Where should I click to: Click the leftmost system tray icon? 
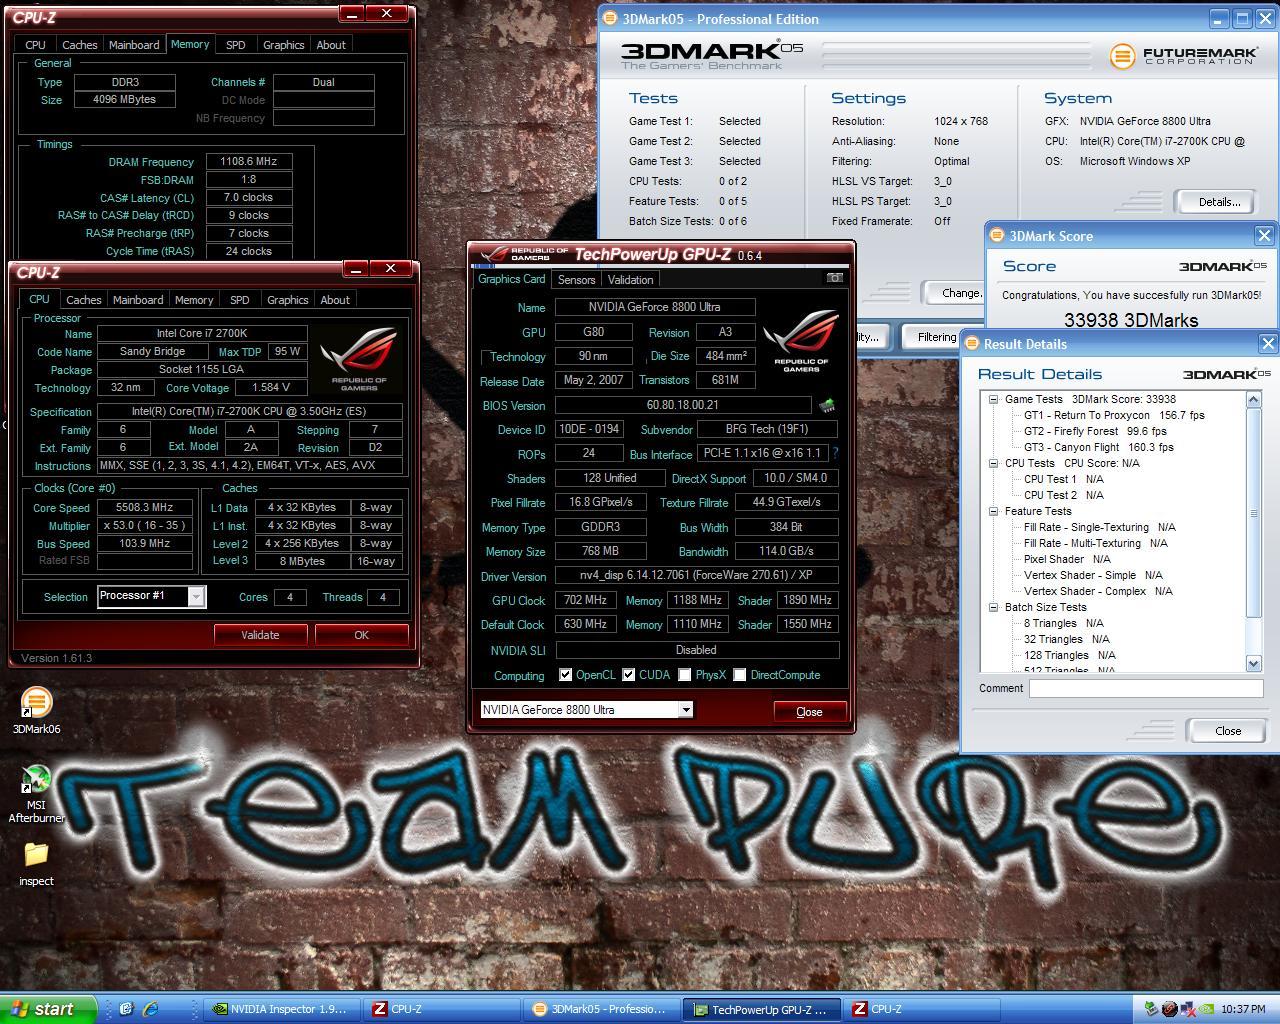pyautogui.click(x=1151, y=1009)
